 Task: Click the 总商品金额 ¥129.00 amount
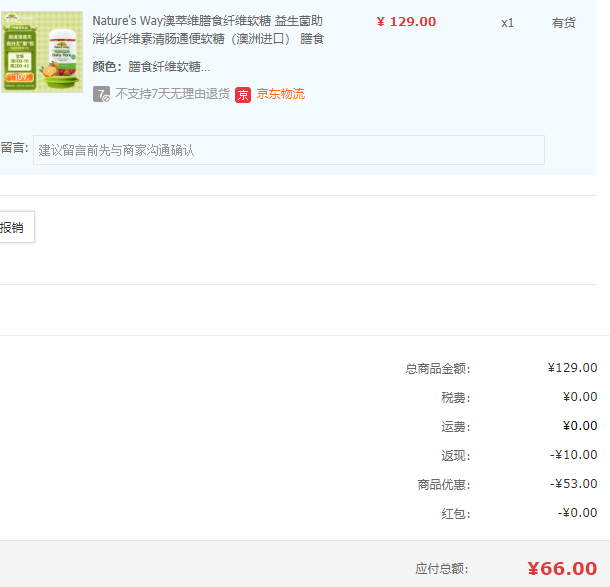point(572,368)
